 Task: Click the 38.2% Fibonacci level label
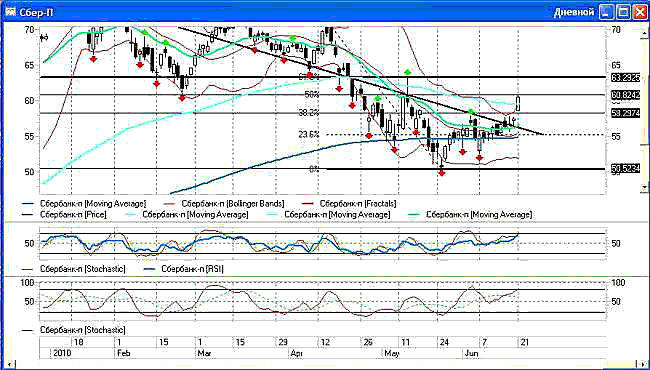pos(309,113)
